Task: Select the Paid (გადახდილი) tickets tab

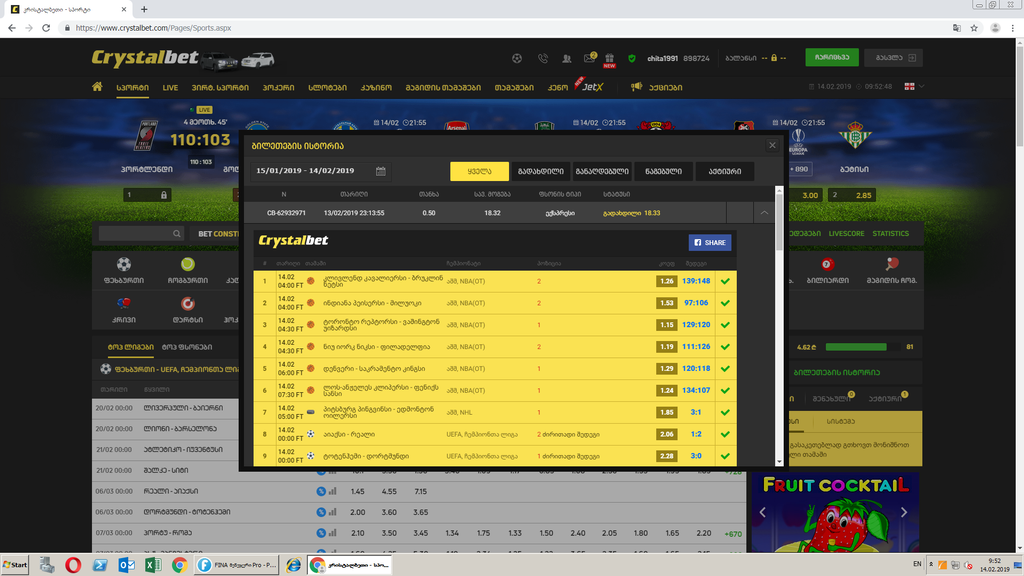Action: [541, 171]
